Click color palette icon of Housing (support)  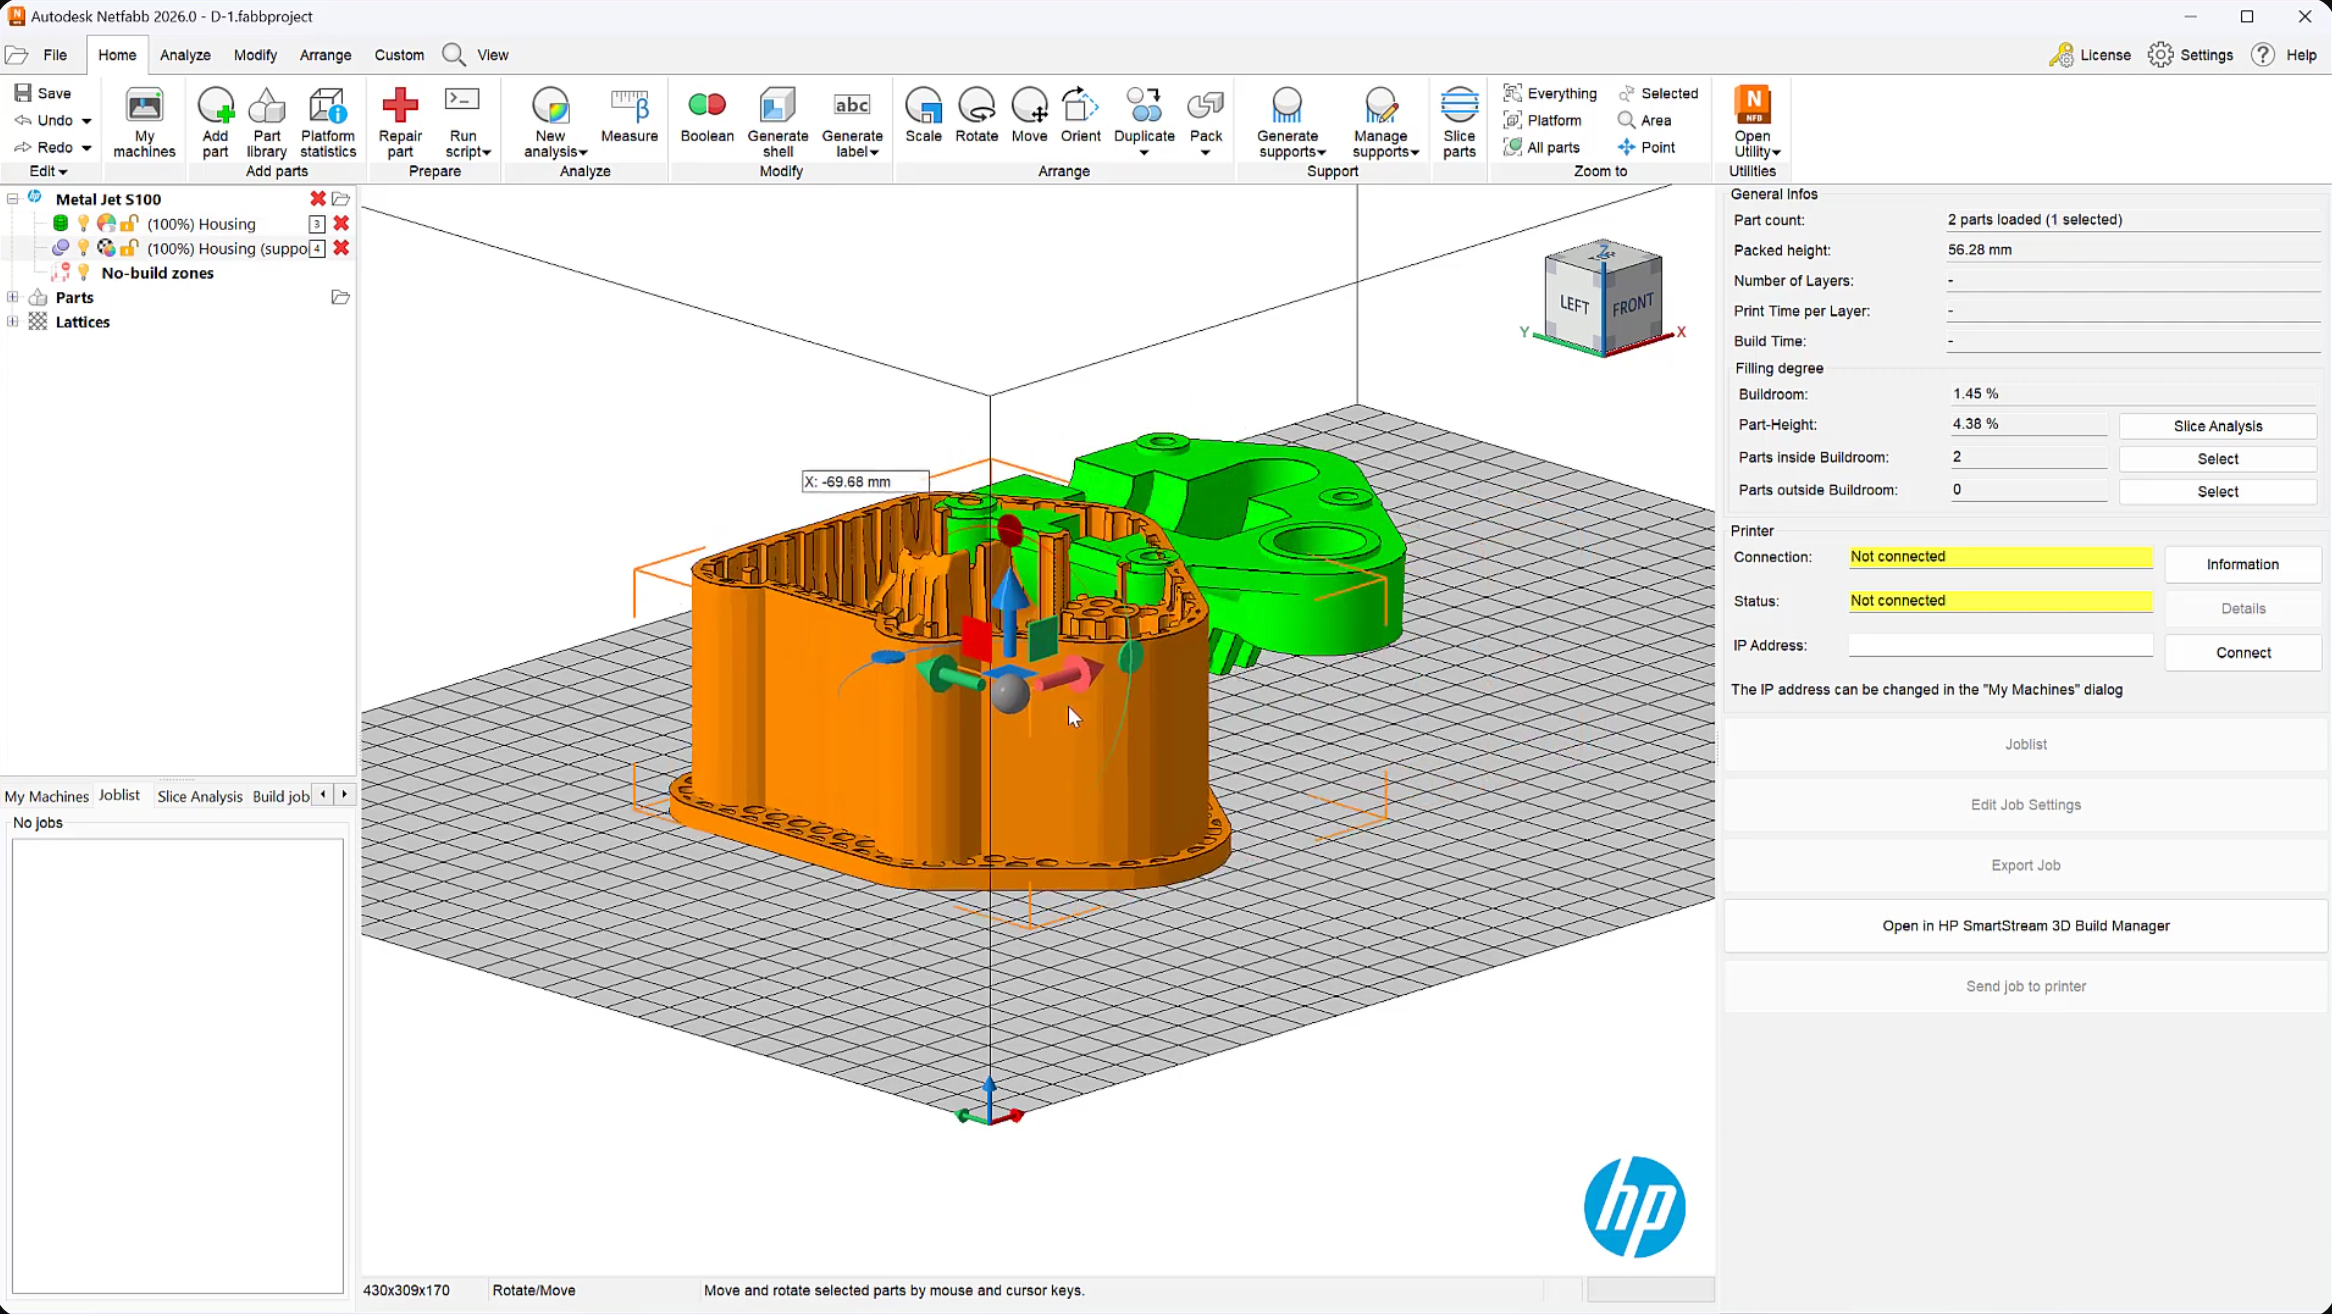pos(106,248)
